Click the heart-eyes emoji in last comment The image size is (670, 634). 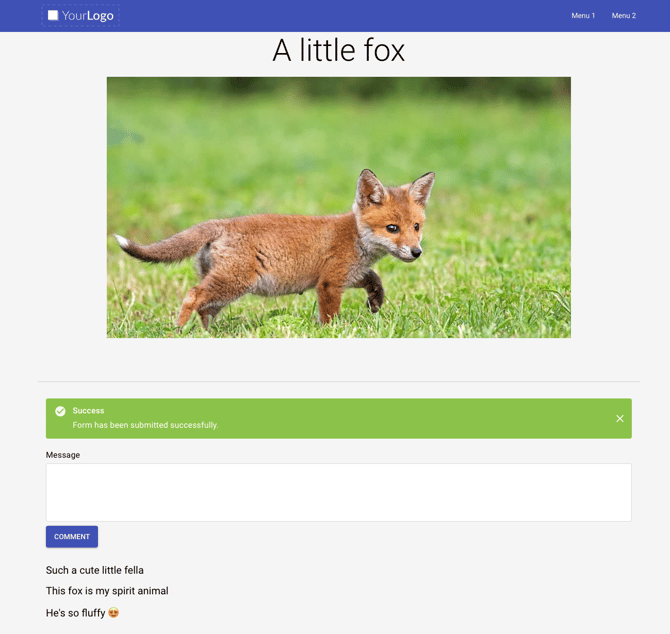(x=113, y=613)
